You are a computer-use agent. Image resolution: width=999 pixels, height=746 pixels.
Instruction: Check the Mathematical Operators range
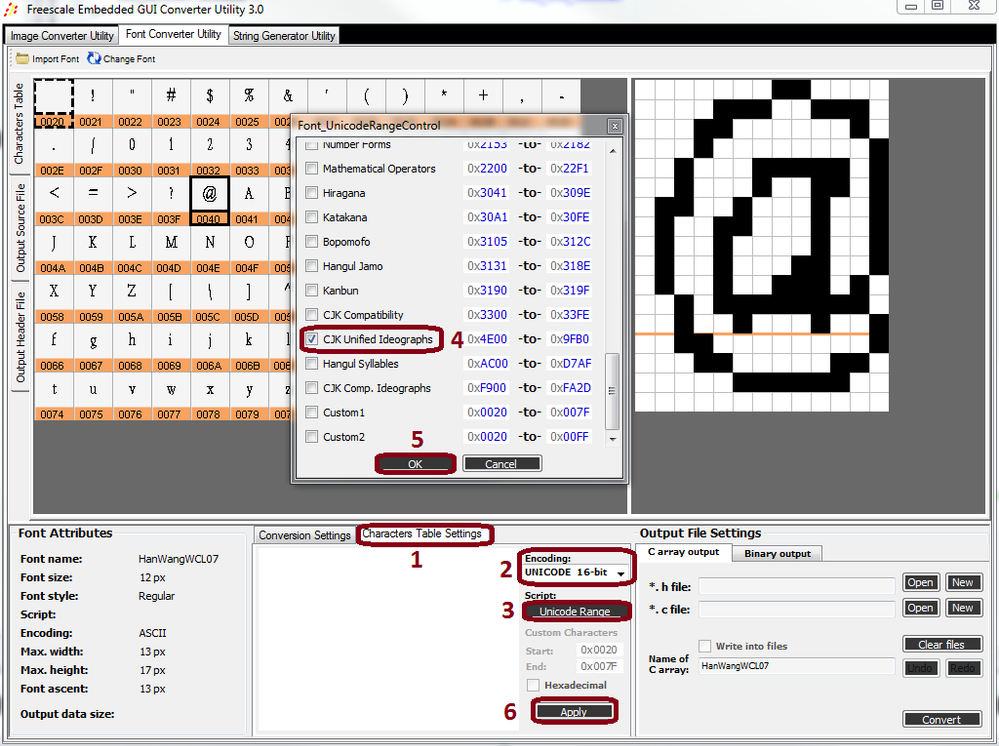tap(312, 169)
